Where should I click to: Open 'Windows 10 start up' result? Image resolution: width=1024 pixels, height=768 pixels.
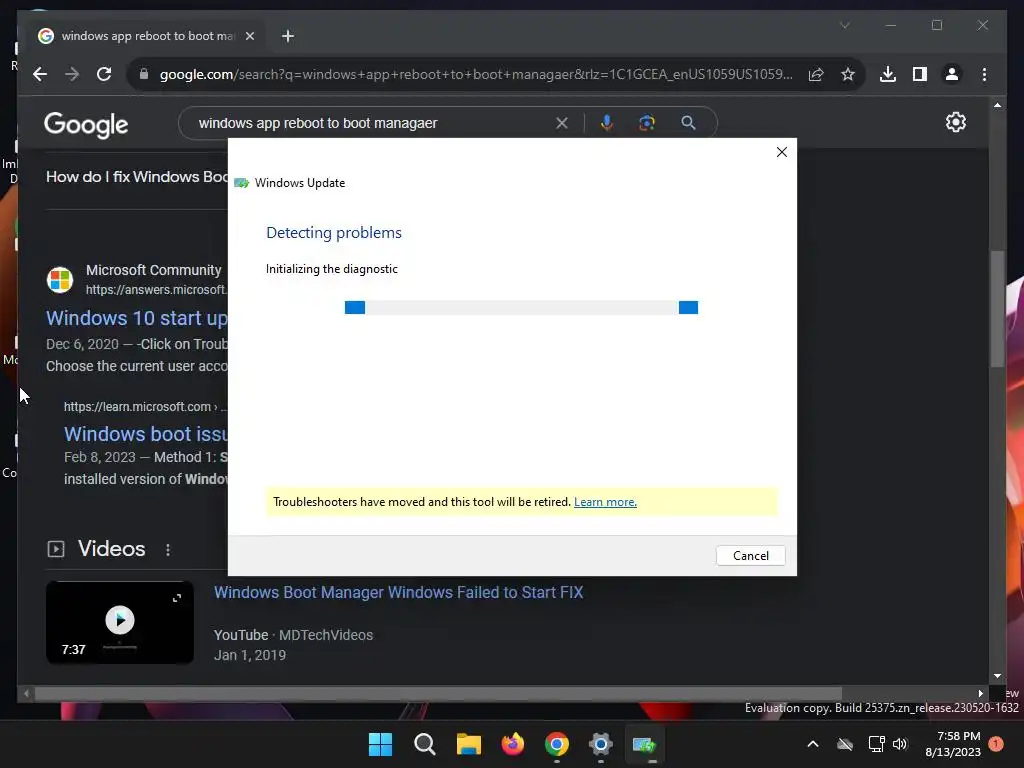coord(137,318)
